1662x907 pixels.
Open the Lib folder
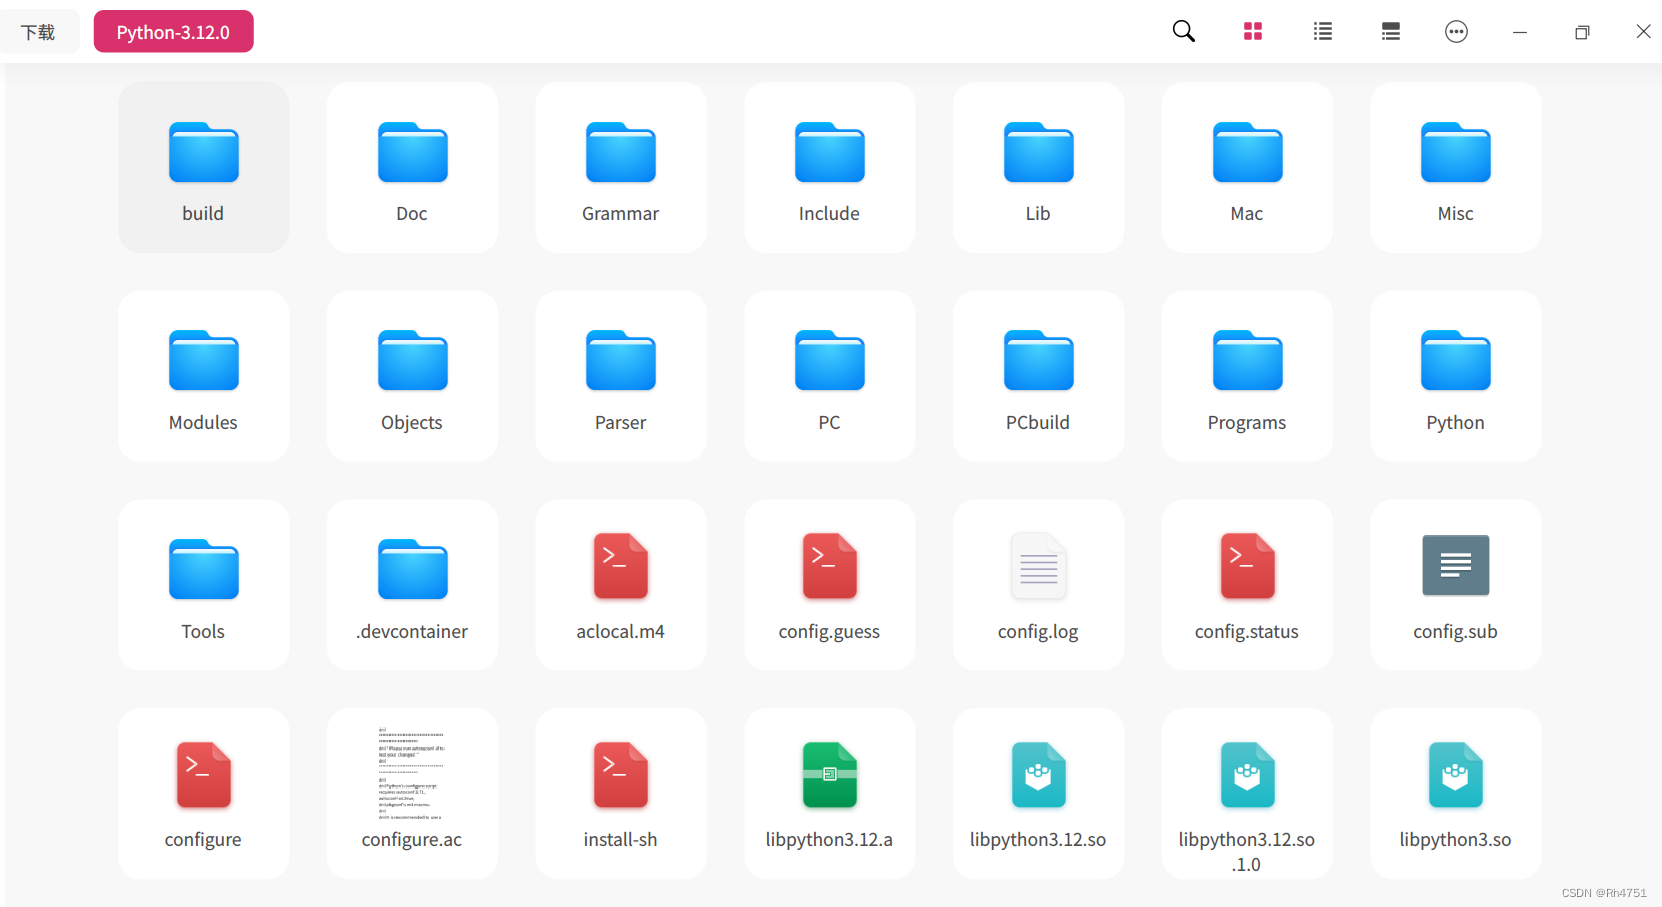tap(1038, 167)
